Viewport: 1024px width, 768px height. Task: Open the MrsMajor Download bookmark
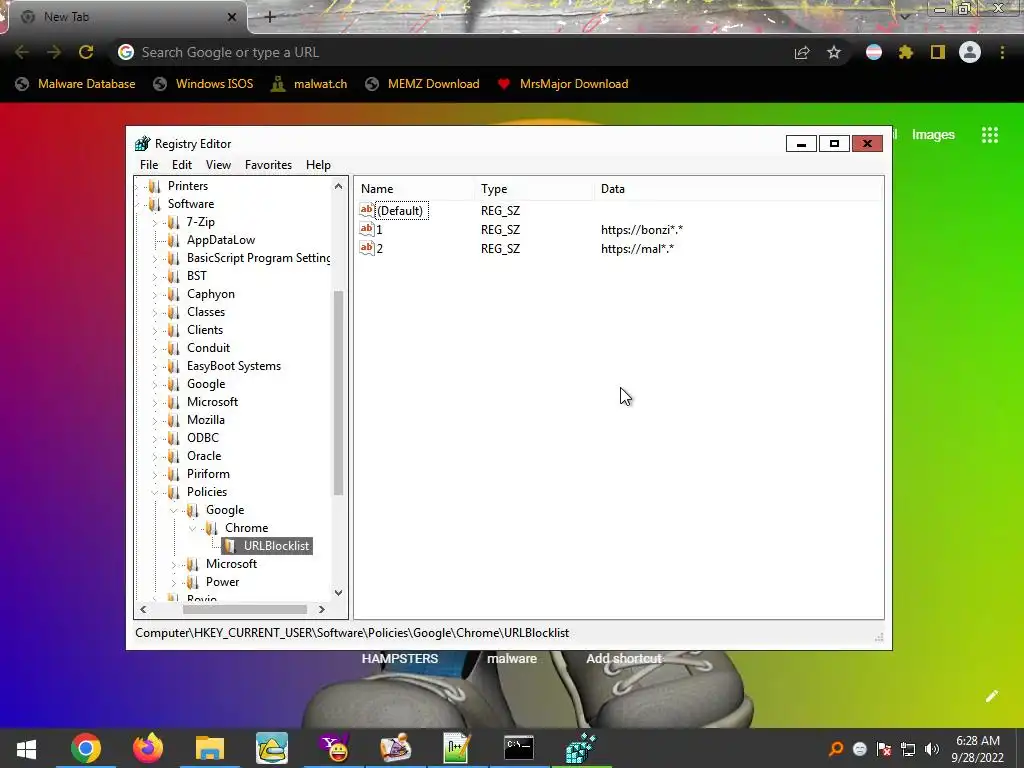tap(562, 84)
